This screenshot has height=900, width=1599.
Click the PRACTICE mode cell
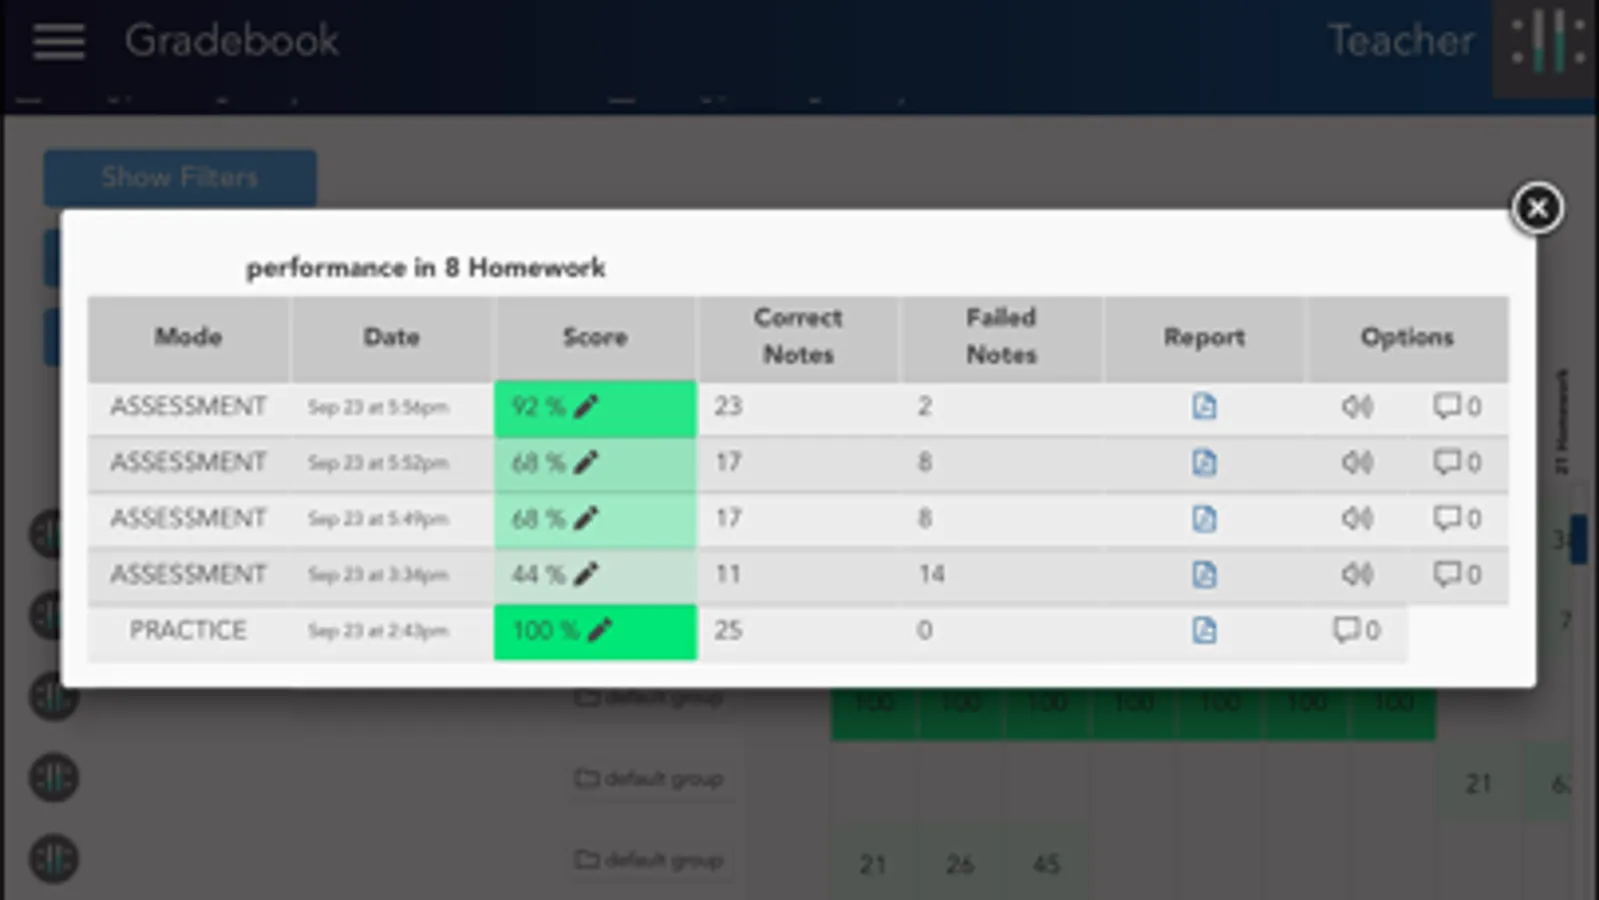pyautogui.click(x=188, y=630)
